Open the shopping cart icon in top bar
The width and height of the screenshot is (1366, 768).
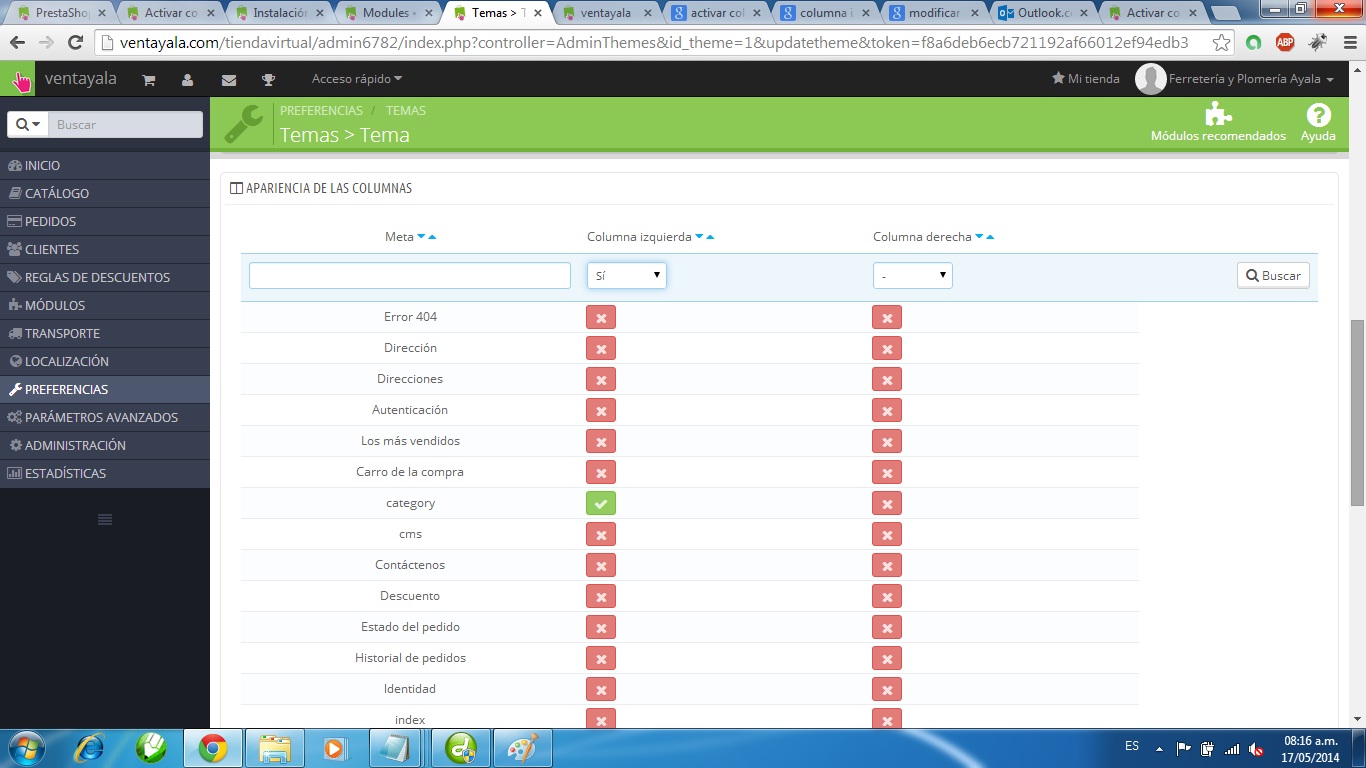[149, 80]
